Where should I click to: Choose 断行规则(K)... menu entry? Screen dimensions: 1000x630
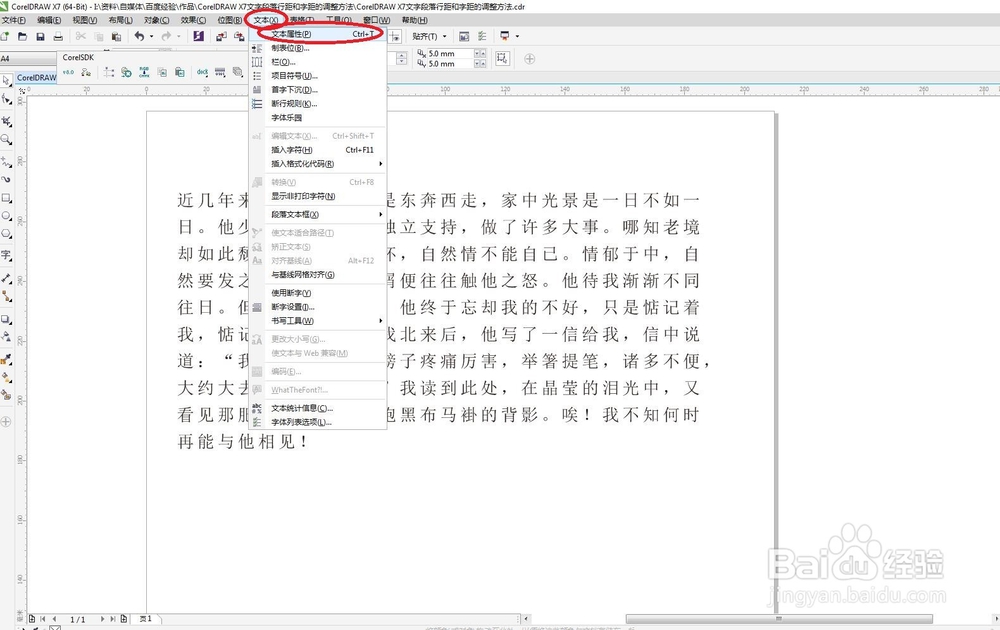pos(319,104)
